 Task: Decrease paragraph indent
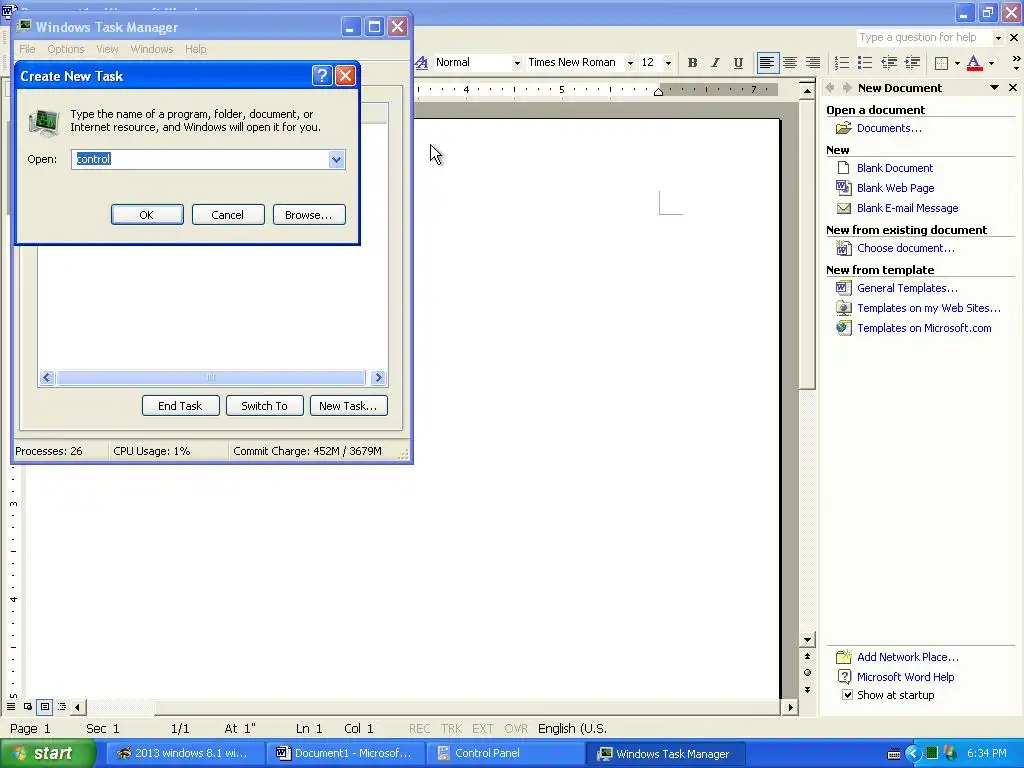889,63
